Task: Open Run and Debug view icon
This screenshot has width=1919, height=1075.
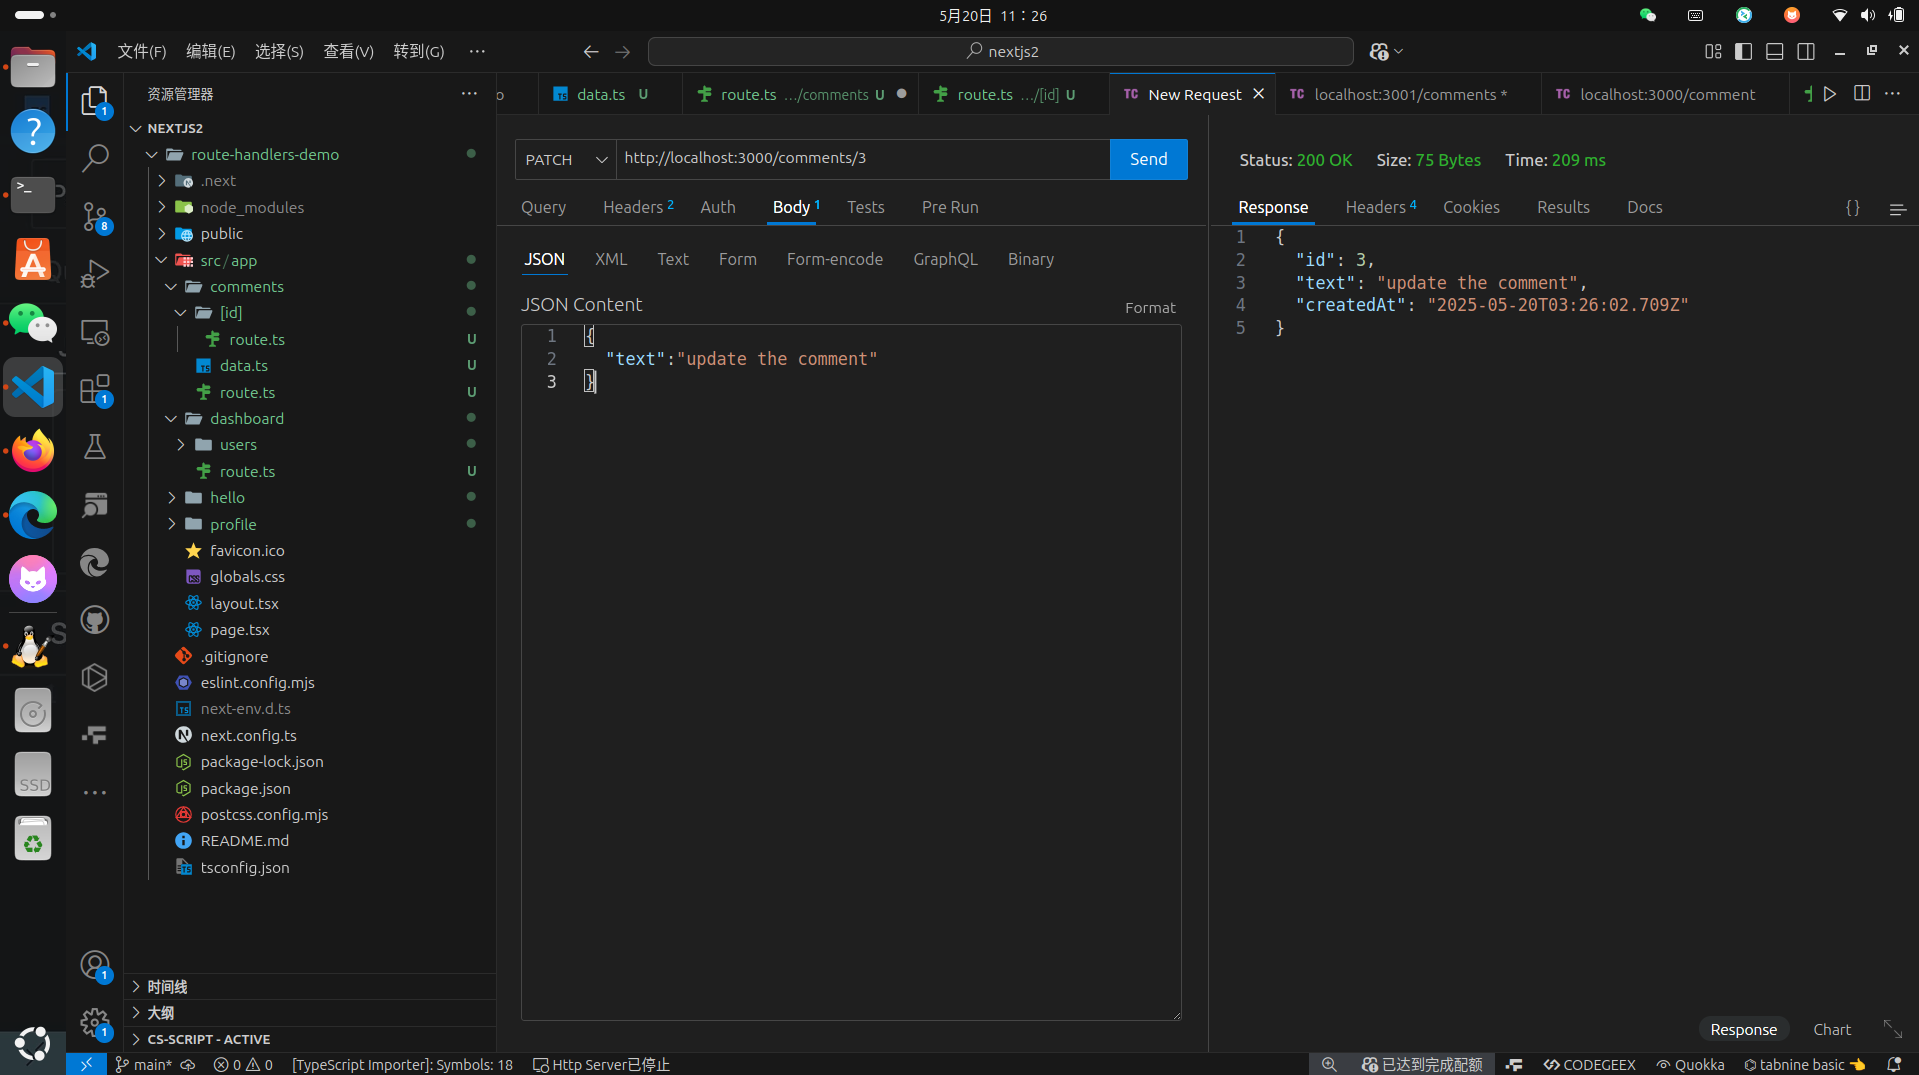Action: pos(95,273)
